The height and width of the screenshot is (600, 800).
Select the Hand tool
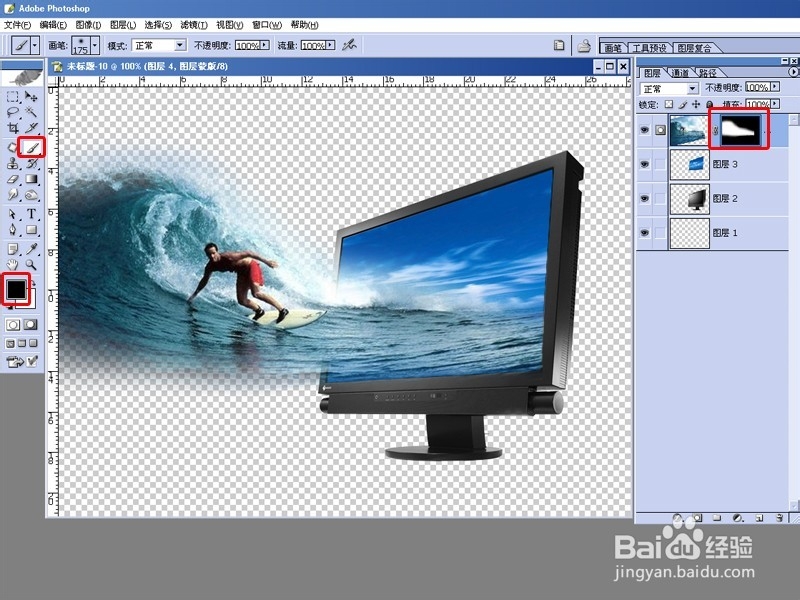coord(12,265)
